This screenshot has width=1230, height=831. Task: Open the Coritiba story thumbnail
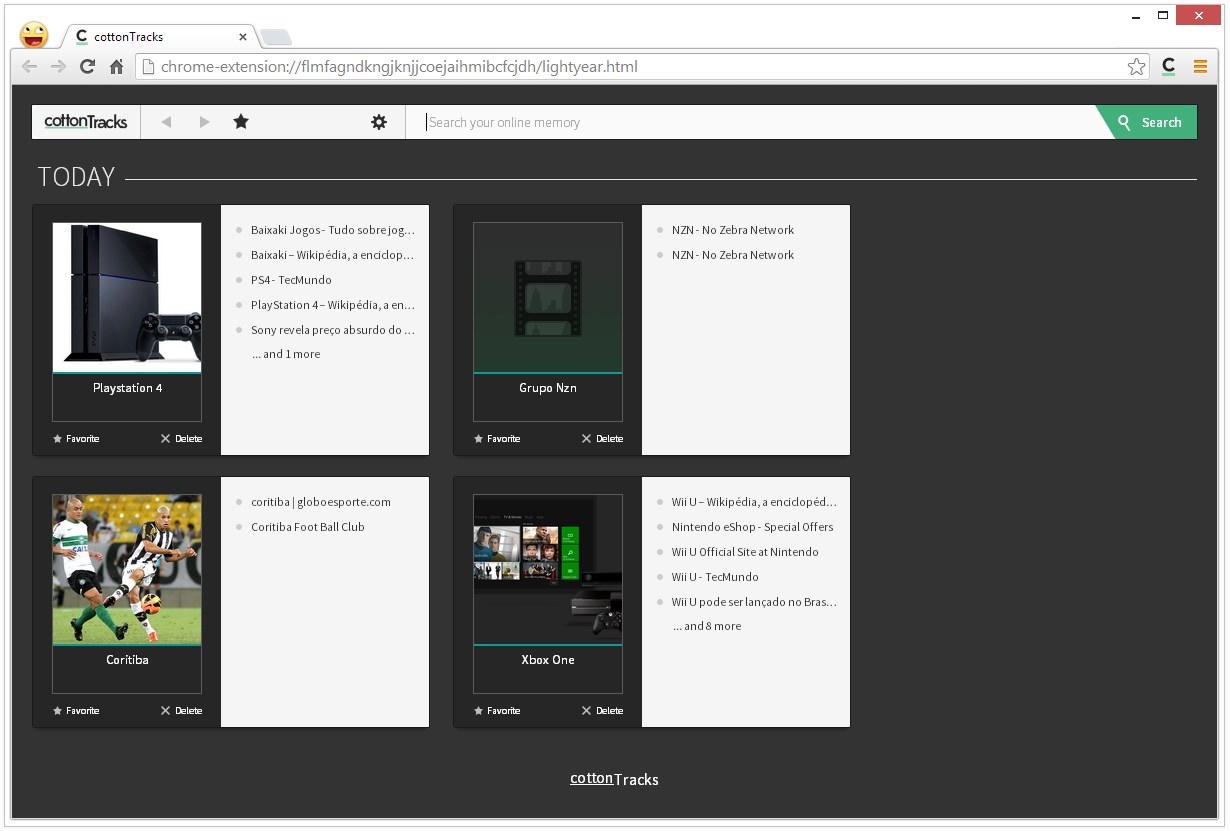click(x=127, y=569)
